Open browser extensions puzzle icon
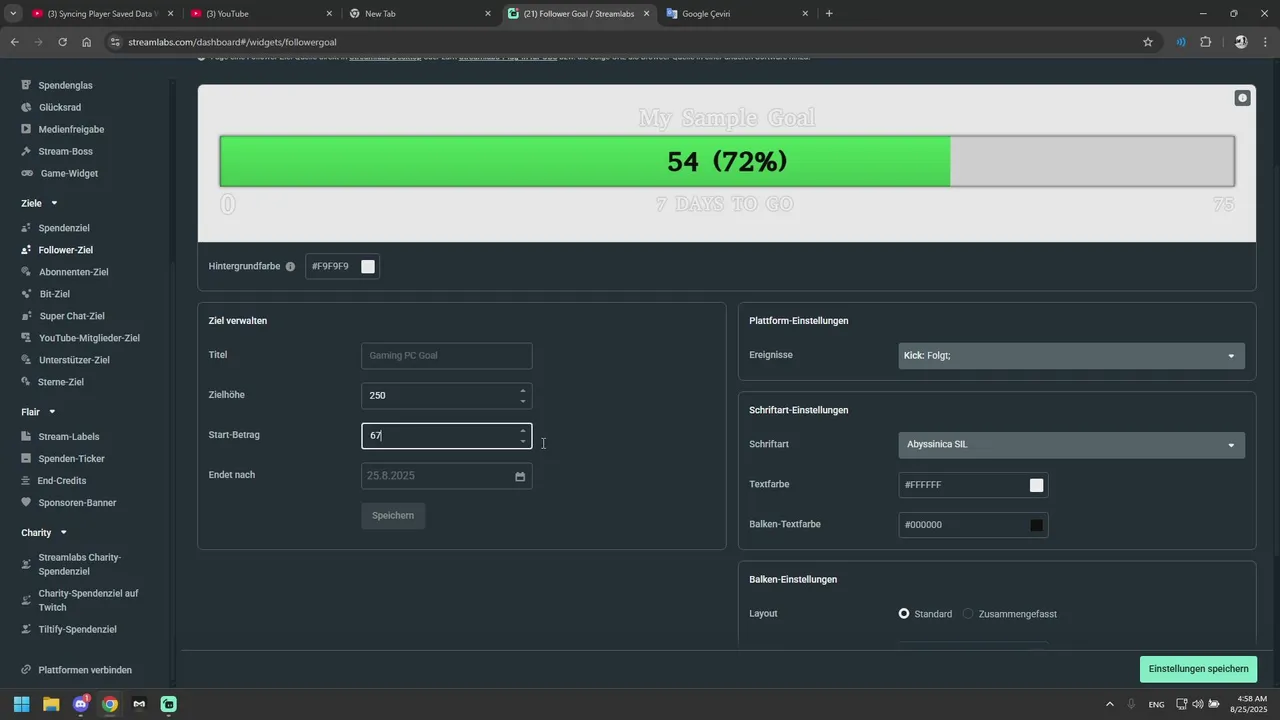 tap(1205, 42)
